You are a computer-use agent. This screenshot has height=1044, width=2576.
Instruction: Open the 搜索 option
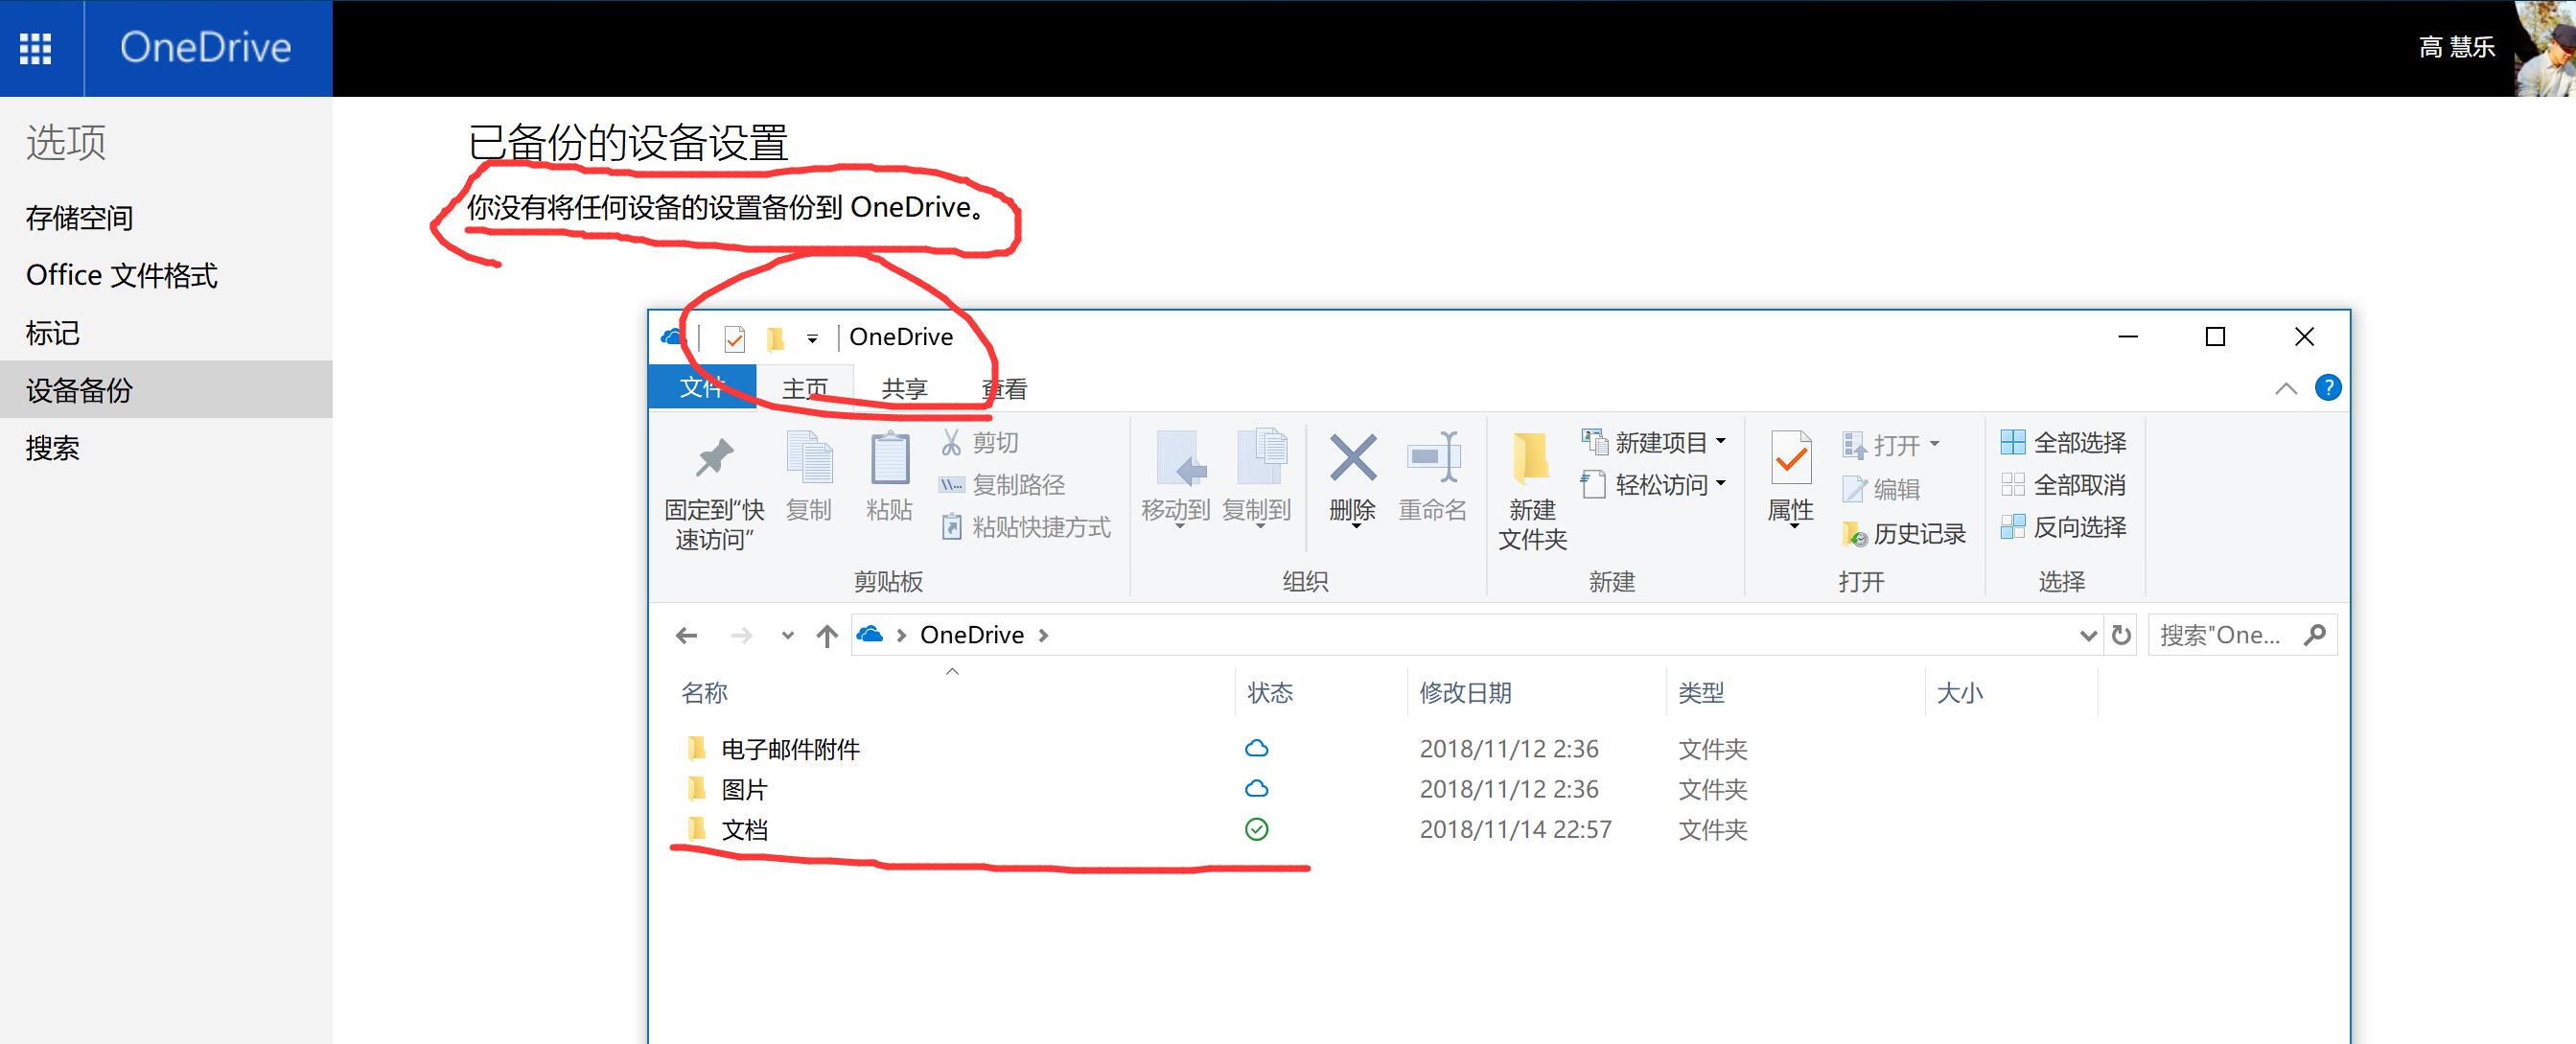52,448
